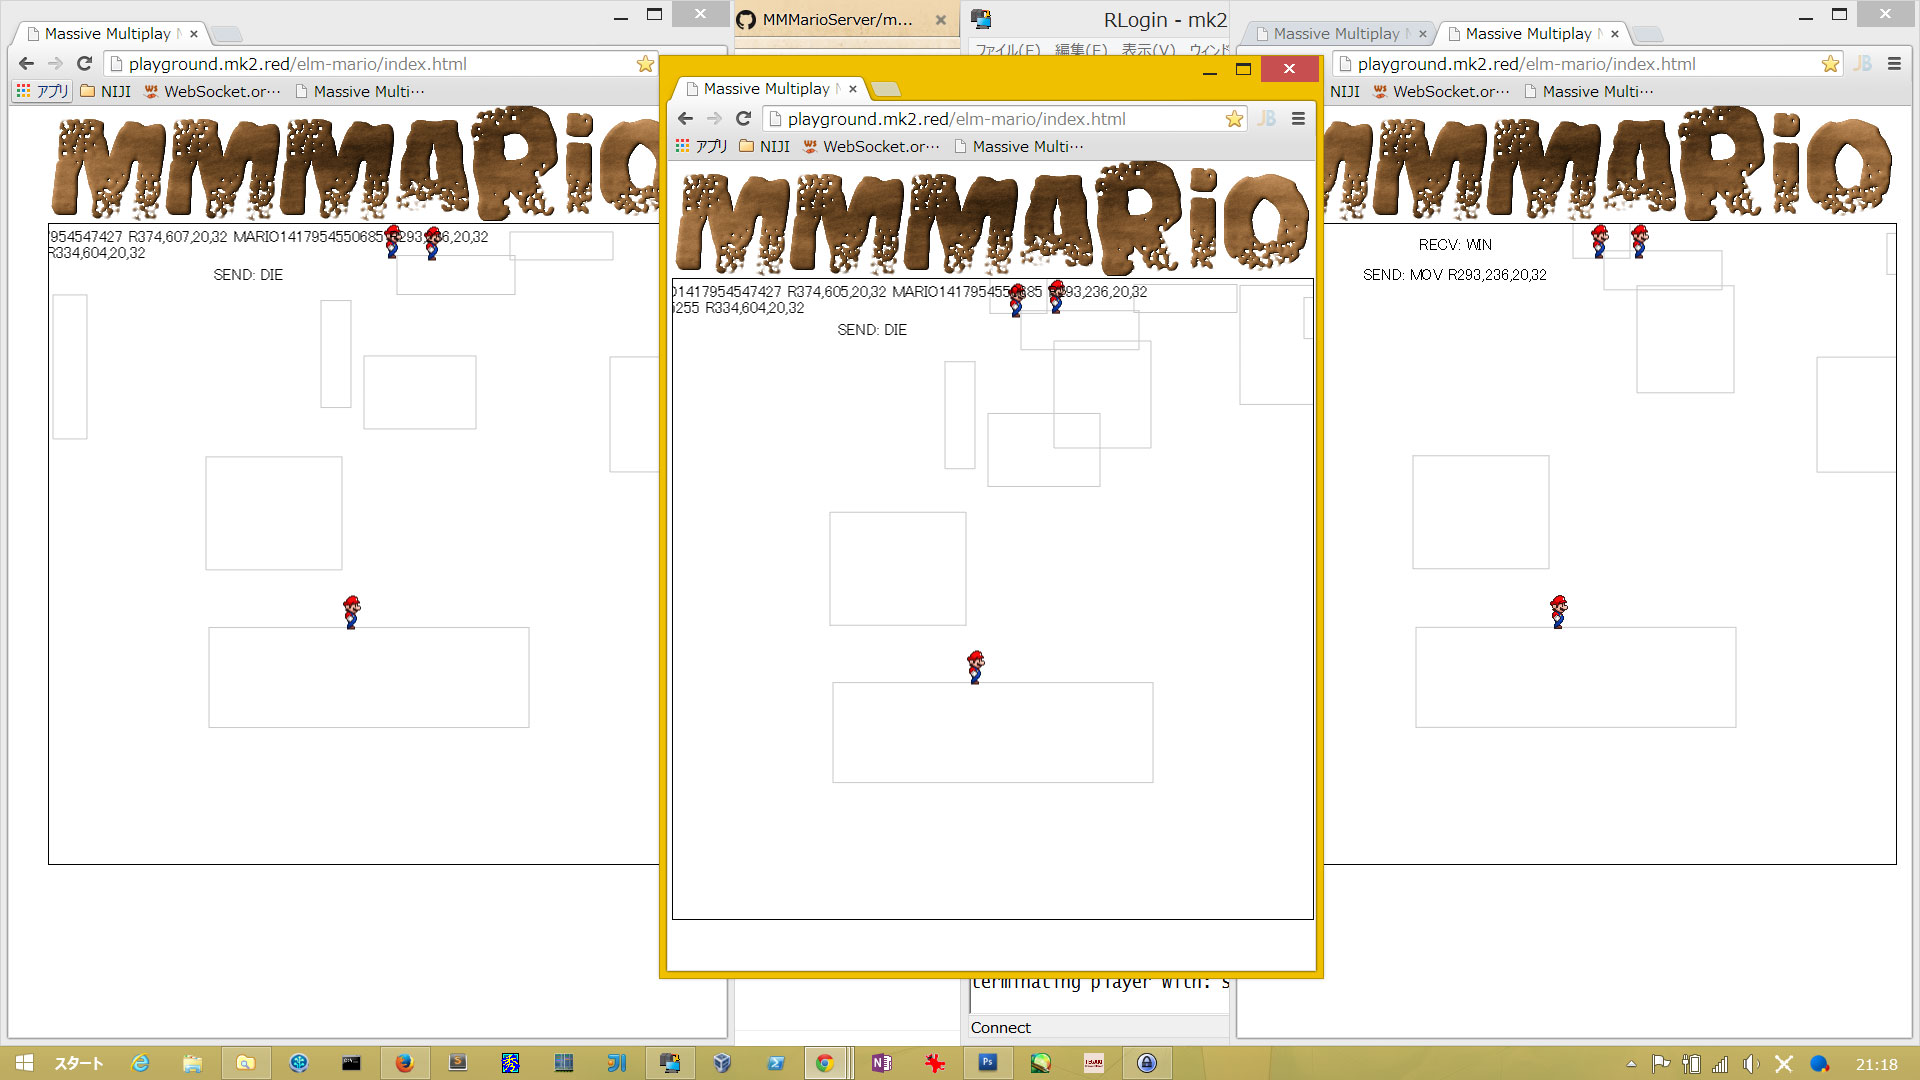The image size is (1920, 1080).
Task: Open Internet Explorer from the taskbar
Action: [140, 1063]
